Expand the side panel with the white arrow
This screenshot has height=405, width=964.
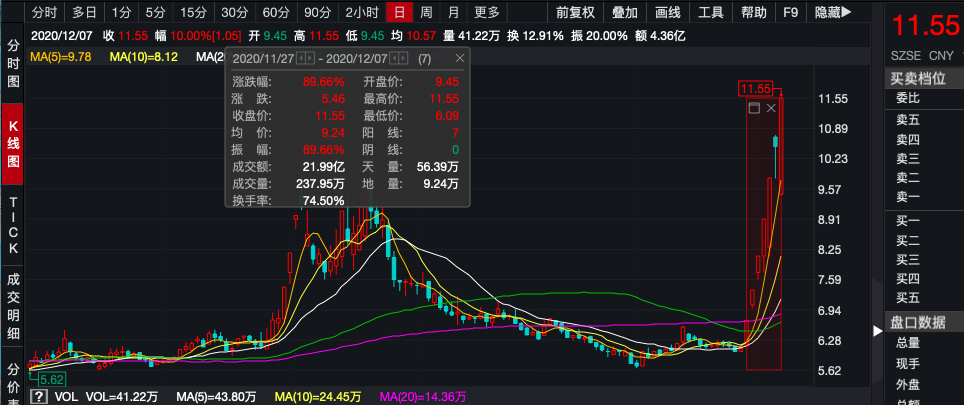pos(877,331)
